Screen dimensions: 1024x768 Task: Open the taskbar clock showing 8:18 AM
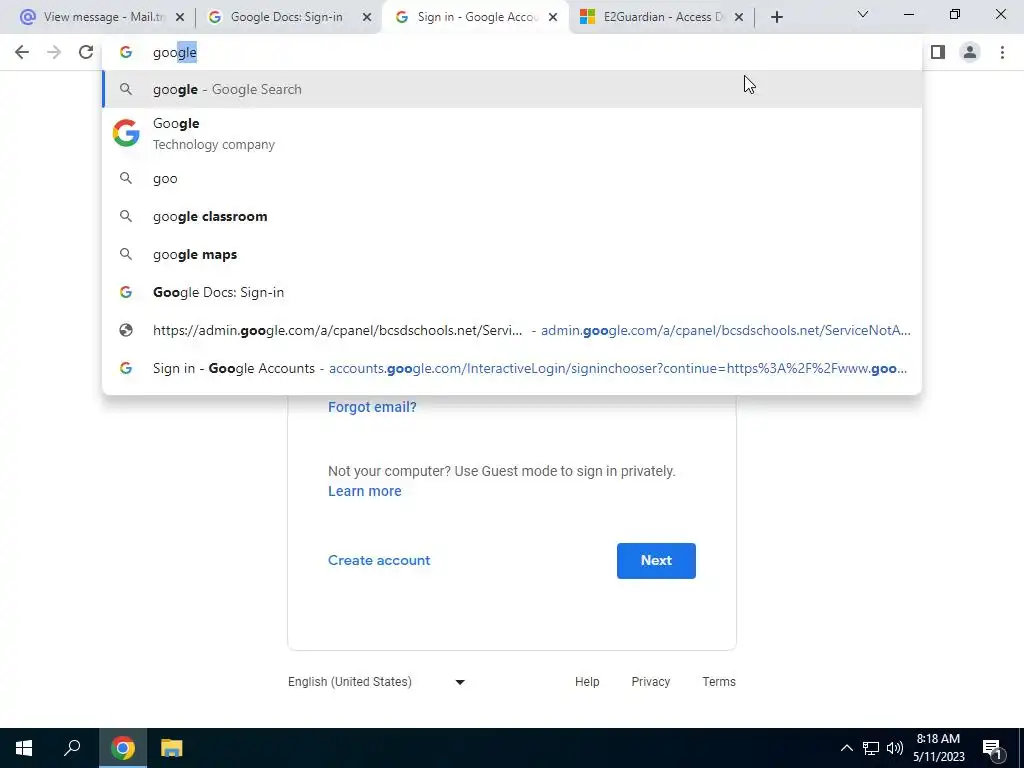point(938,748)
